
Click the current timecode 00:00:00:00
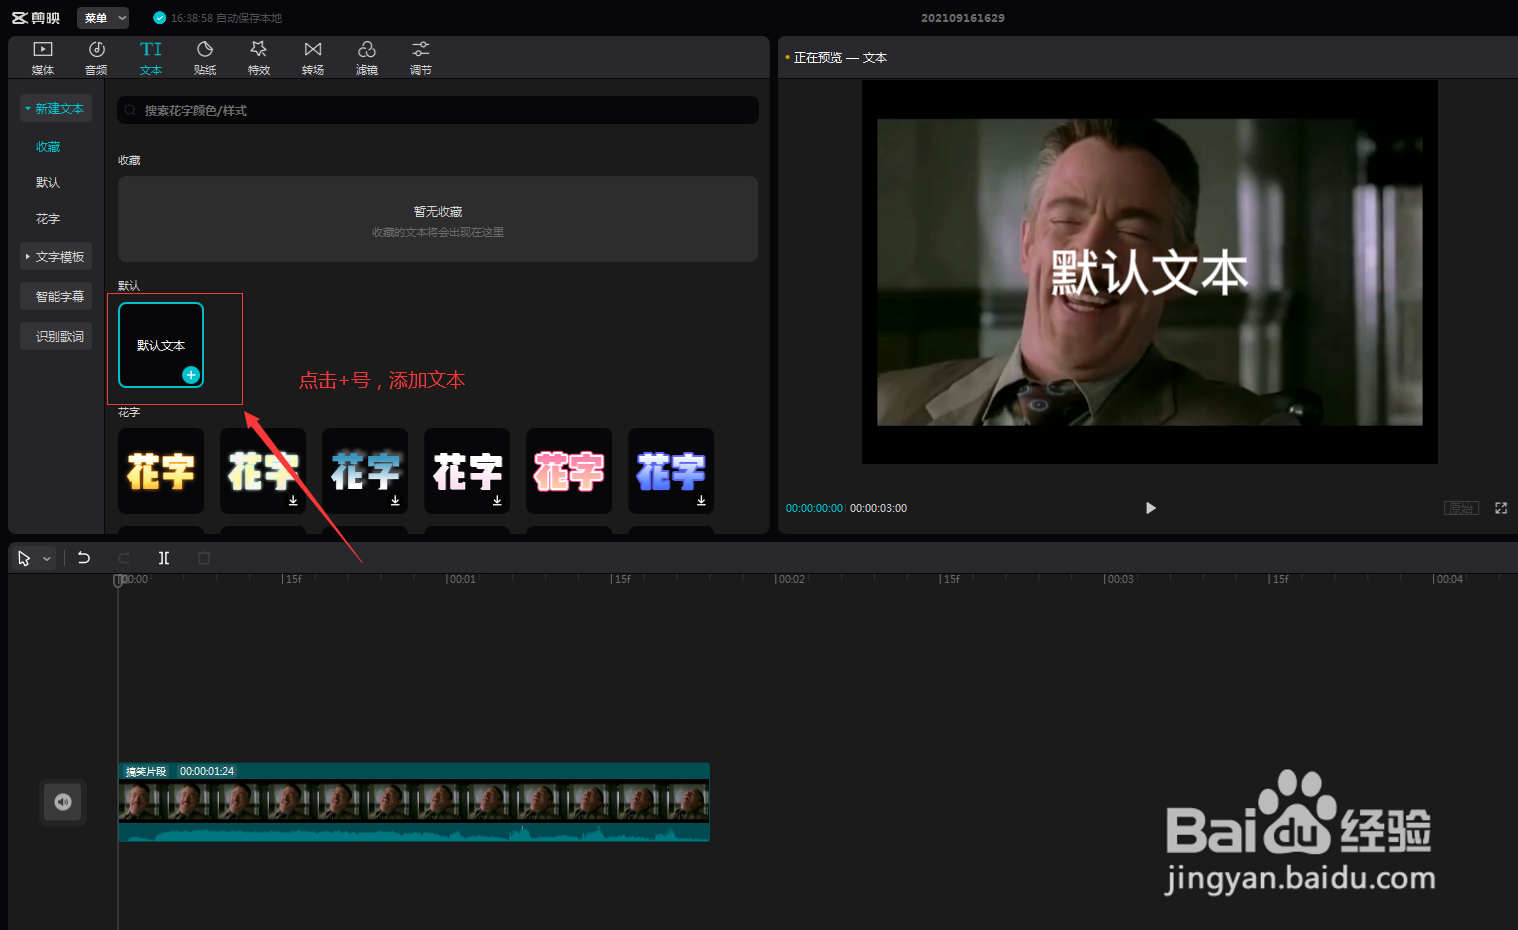(814, 508)
